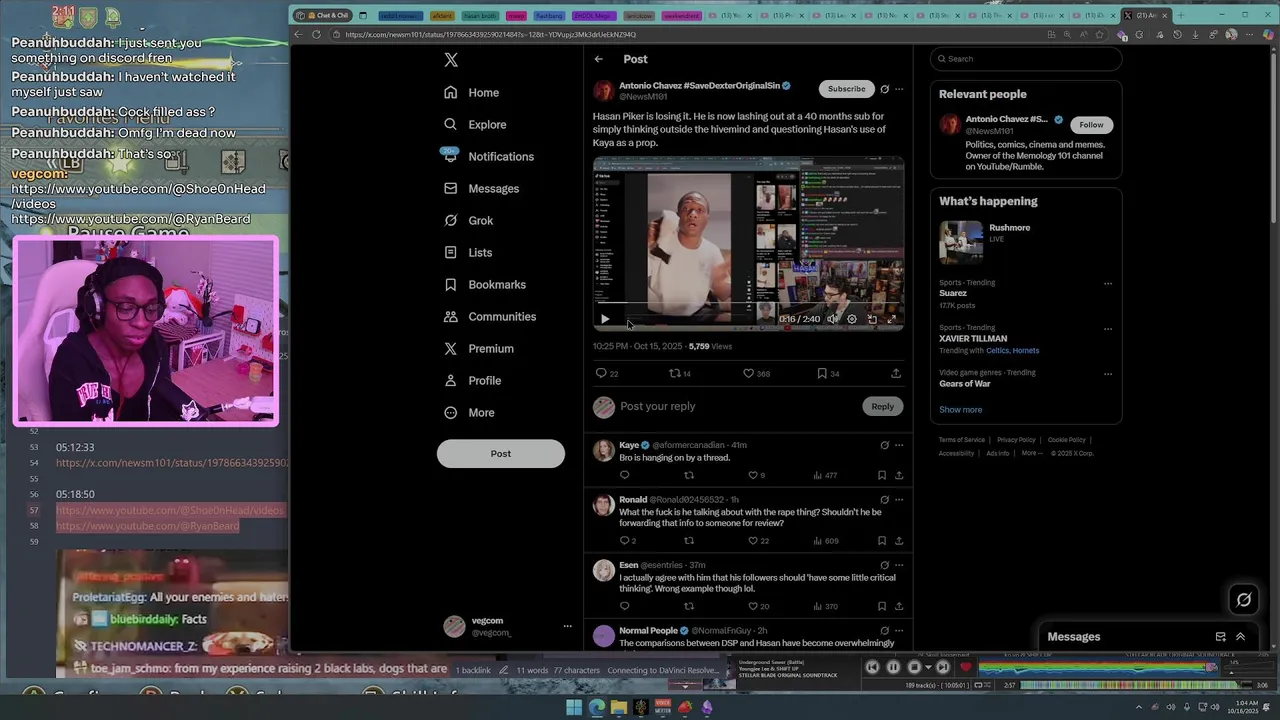Screen dimensions: 1280x720
Task: Mute the video with speaker icon
Action: click(832, 319)
